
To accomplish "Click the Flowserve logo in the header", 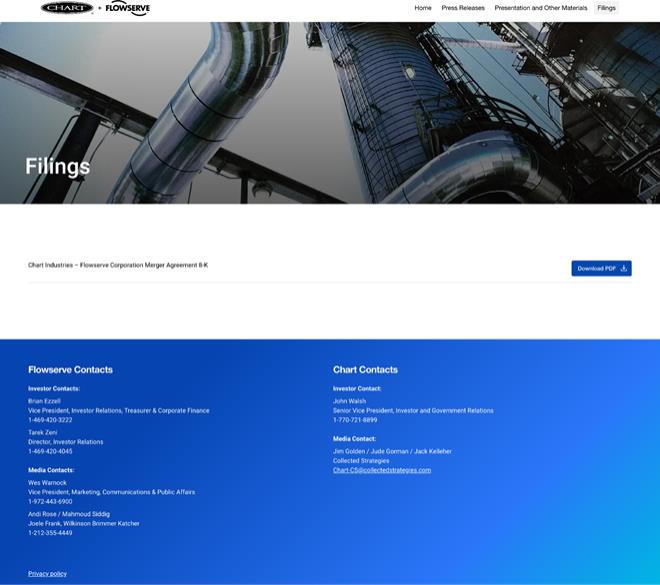I will 128,8.
